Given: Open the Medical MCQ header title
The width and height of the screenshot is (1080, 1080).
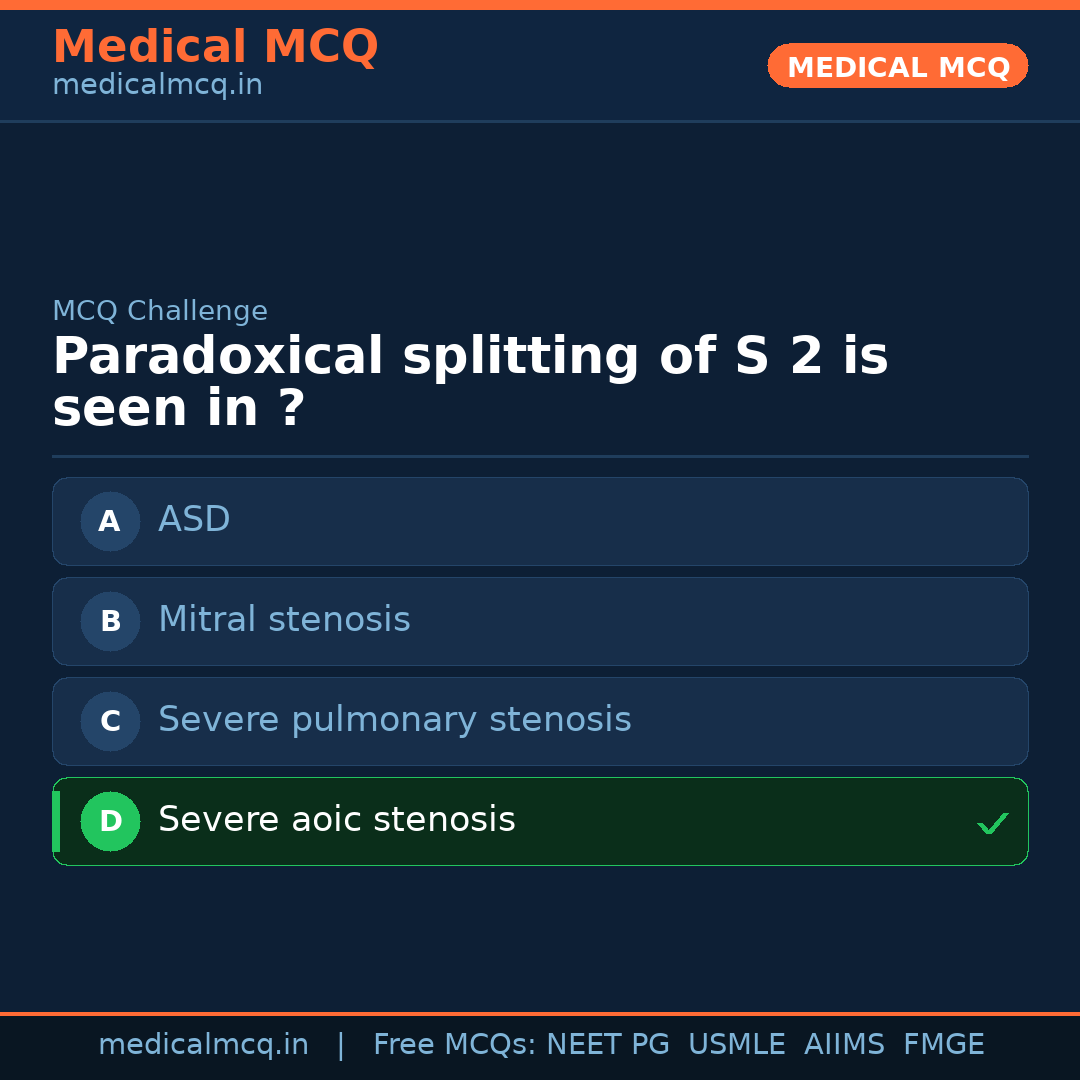Looking at the screenshot, I should click(x=215, y=47).
